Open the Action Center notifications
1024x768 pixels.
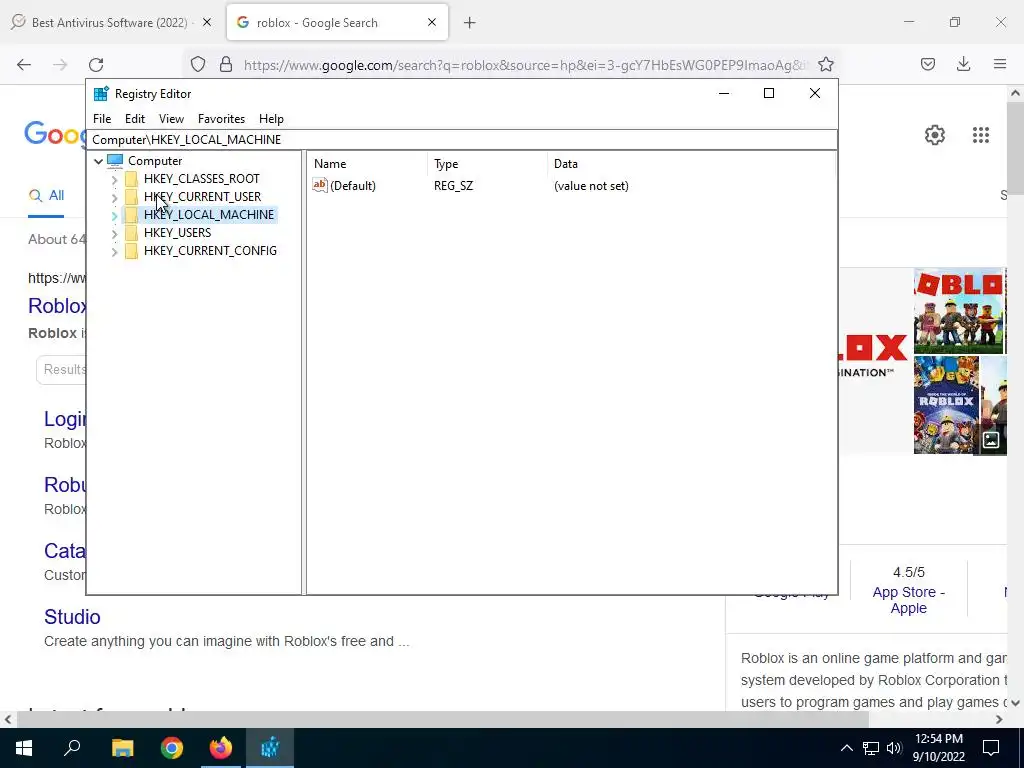tap(991, 748)
